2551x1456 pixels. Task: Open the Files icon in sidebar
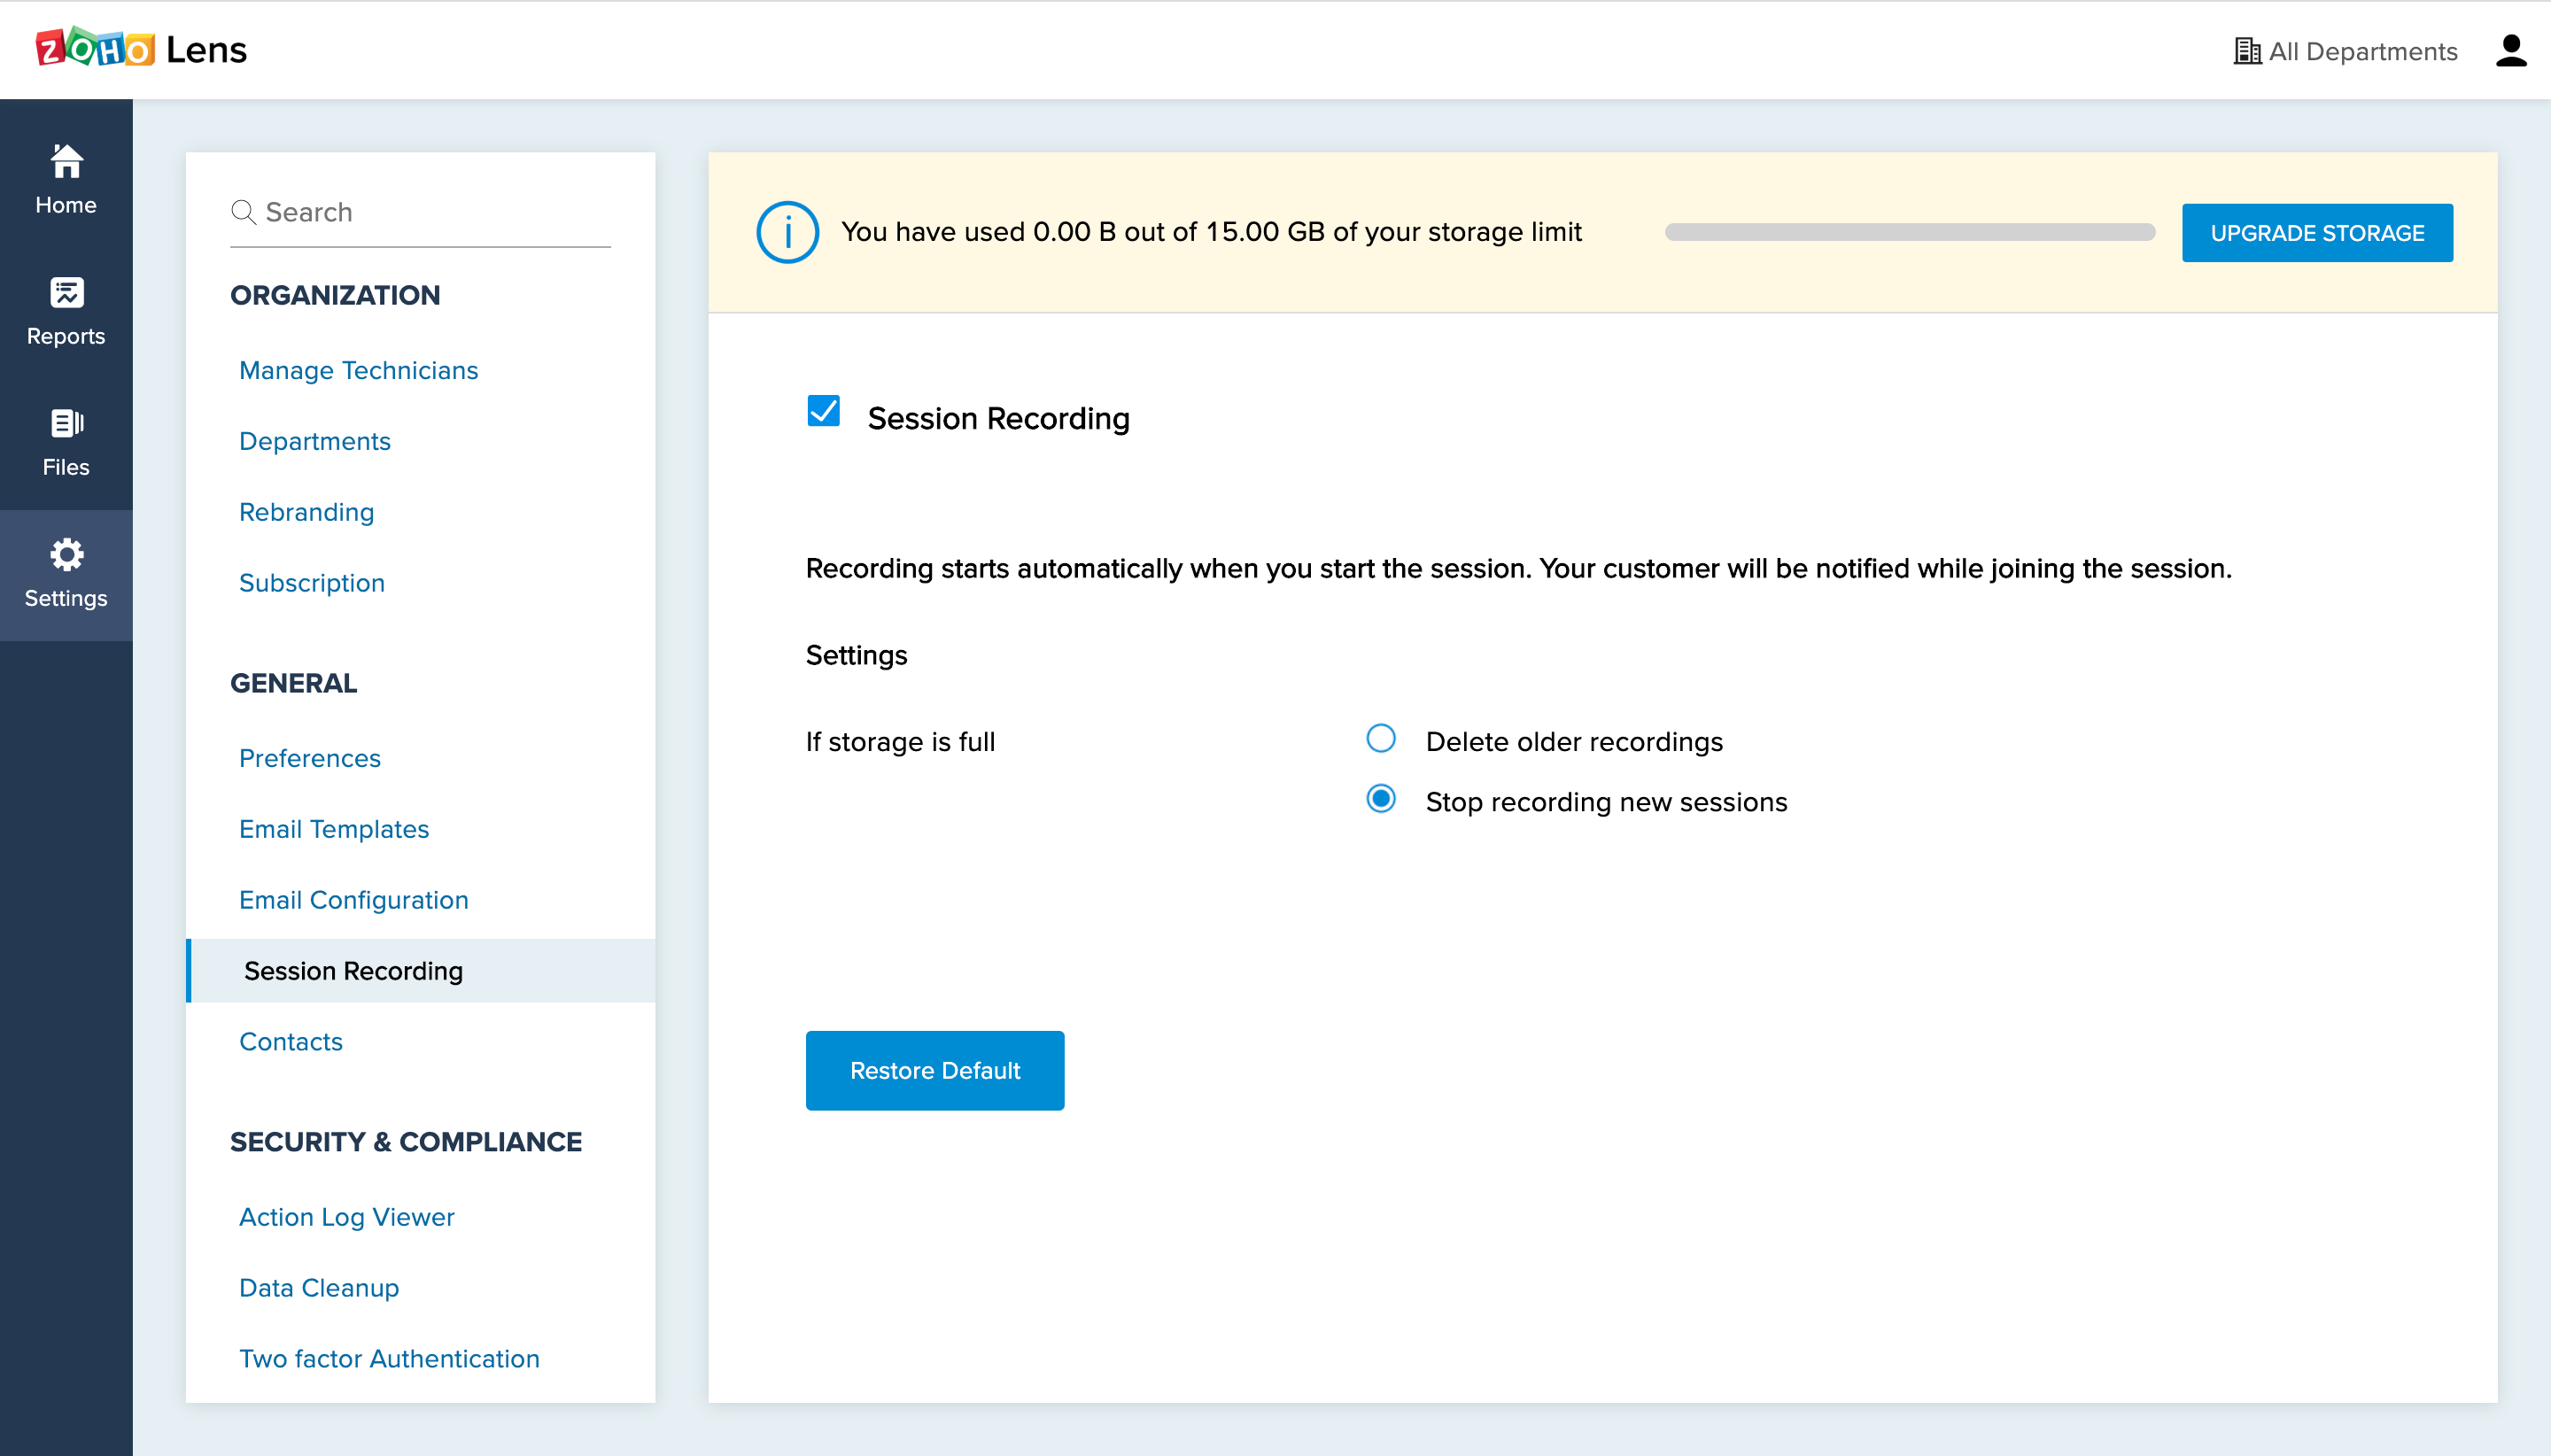(66, 423)
